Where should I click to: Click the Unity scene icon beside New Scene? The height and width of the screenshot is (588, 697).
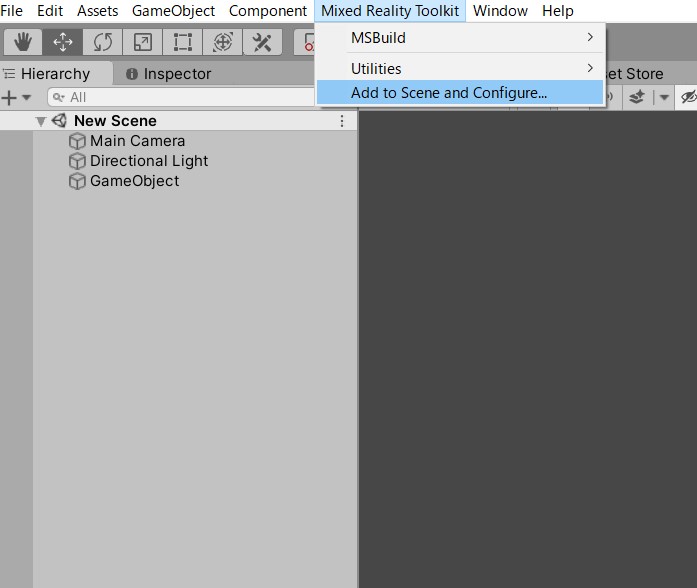[60, 120]
